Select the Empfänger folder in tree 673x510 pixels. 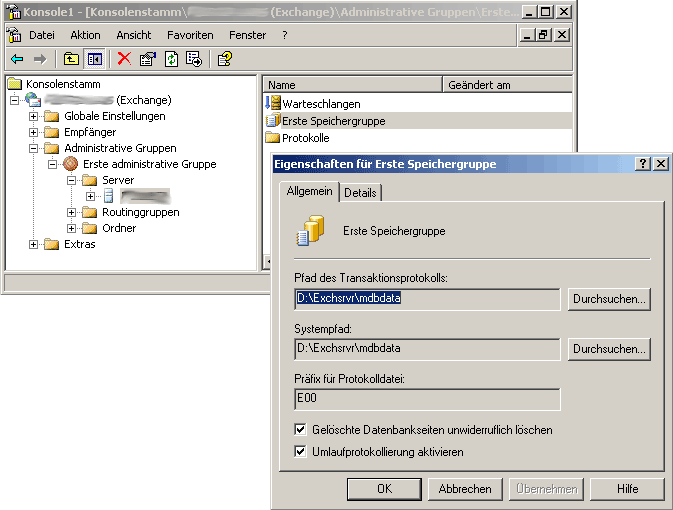tap(90, 132)
